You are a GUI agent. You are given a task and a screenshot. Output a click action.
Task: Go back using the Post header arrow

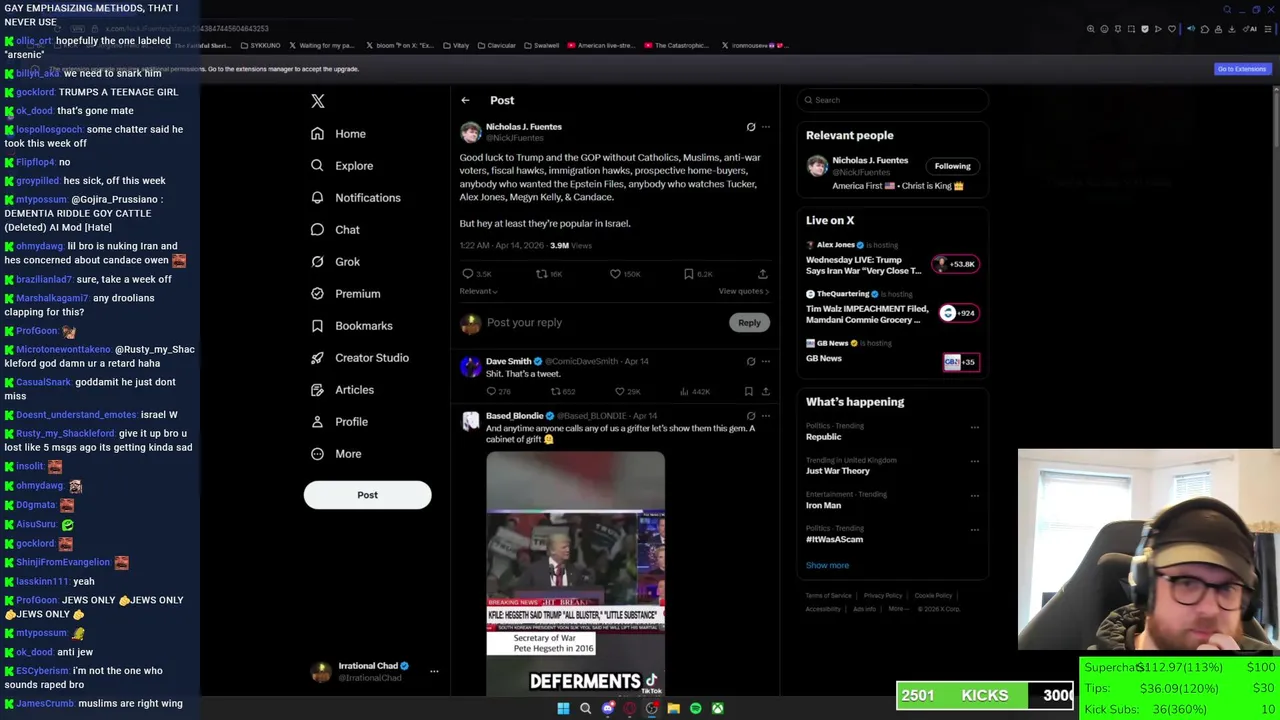pyautogui.click(x=465, y=100)
